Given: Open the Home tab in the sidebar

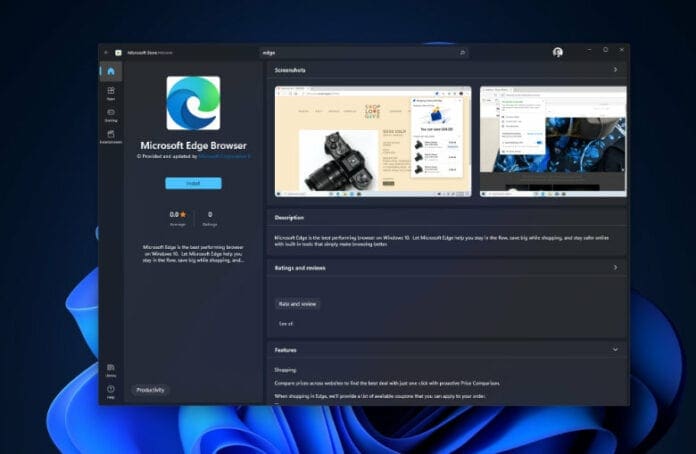Looking at the screenshot, I should pyautogui.click(x=111, y=71).
